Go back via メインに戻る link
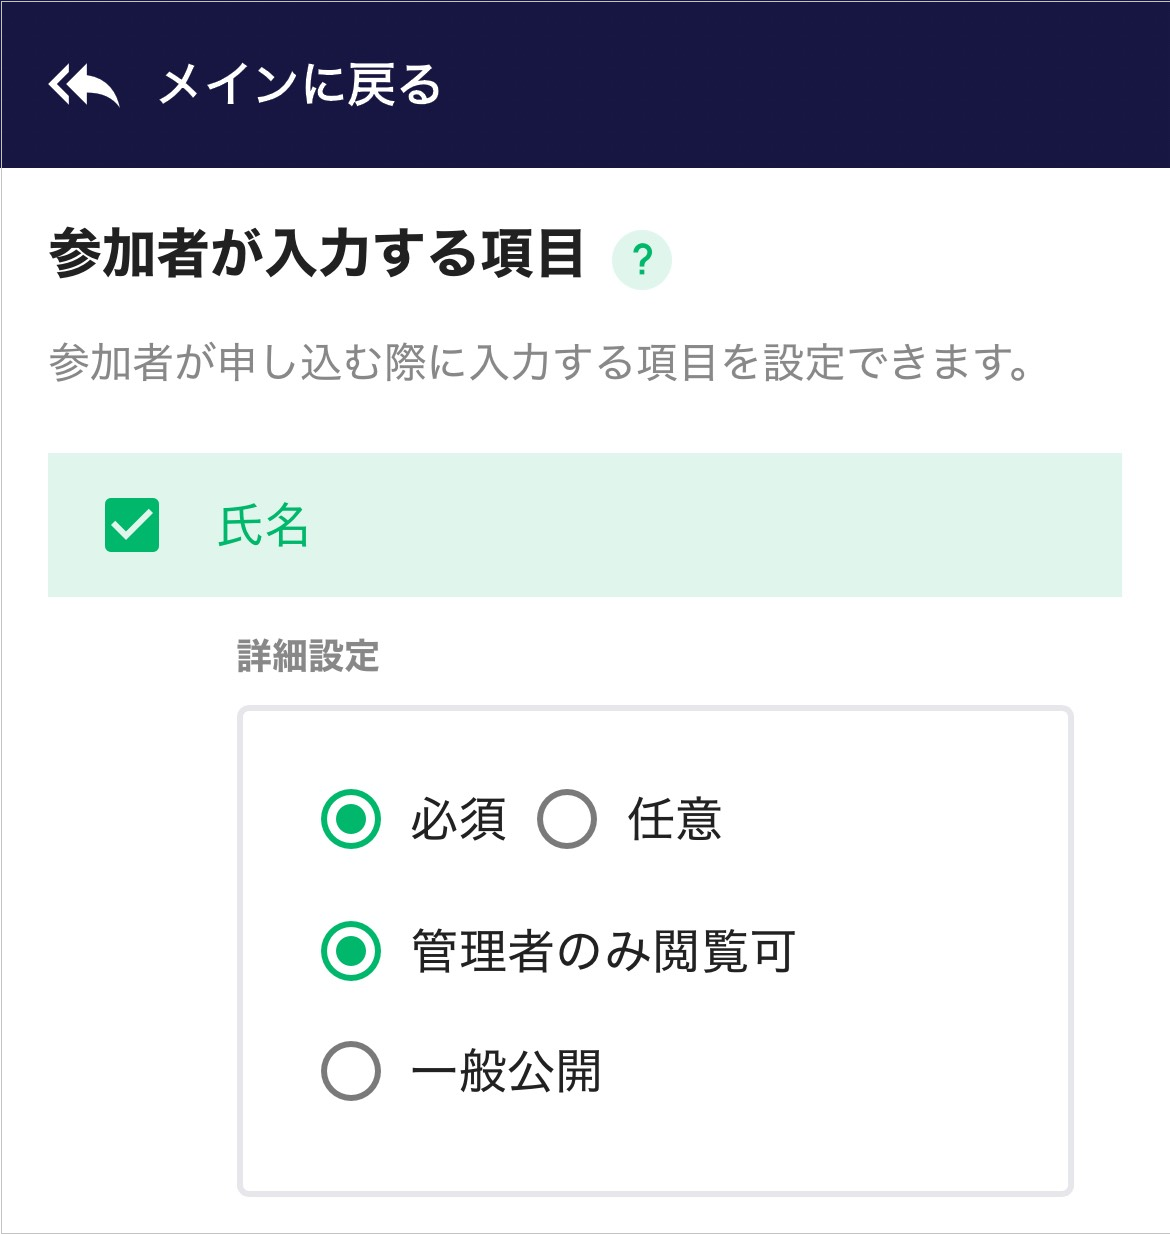This screenshot has width=1170, height=1235. click(x=299, y=85)
